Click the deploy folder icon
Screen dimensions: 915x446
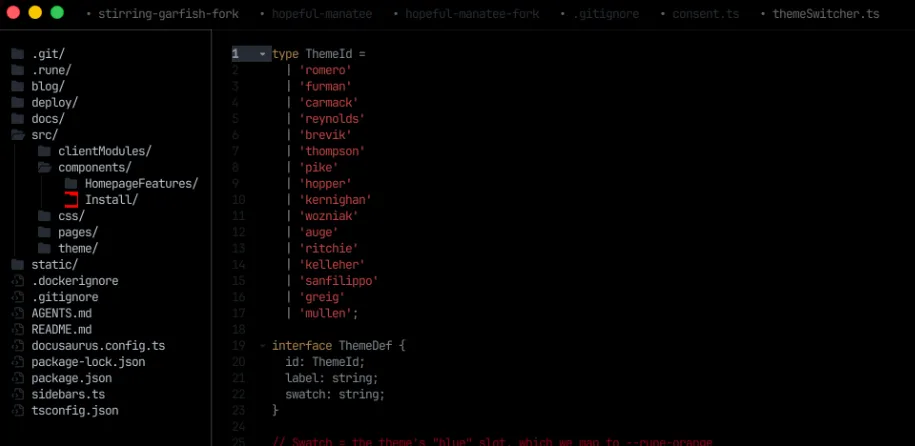[x=18, y=103]
